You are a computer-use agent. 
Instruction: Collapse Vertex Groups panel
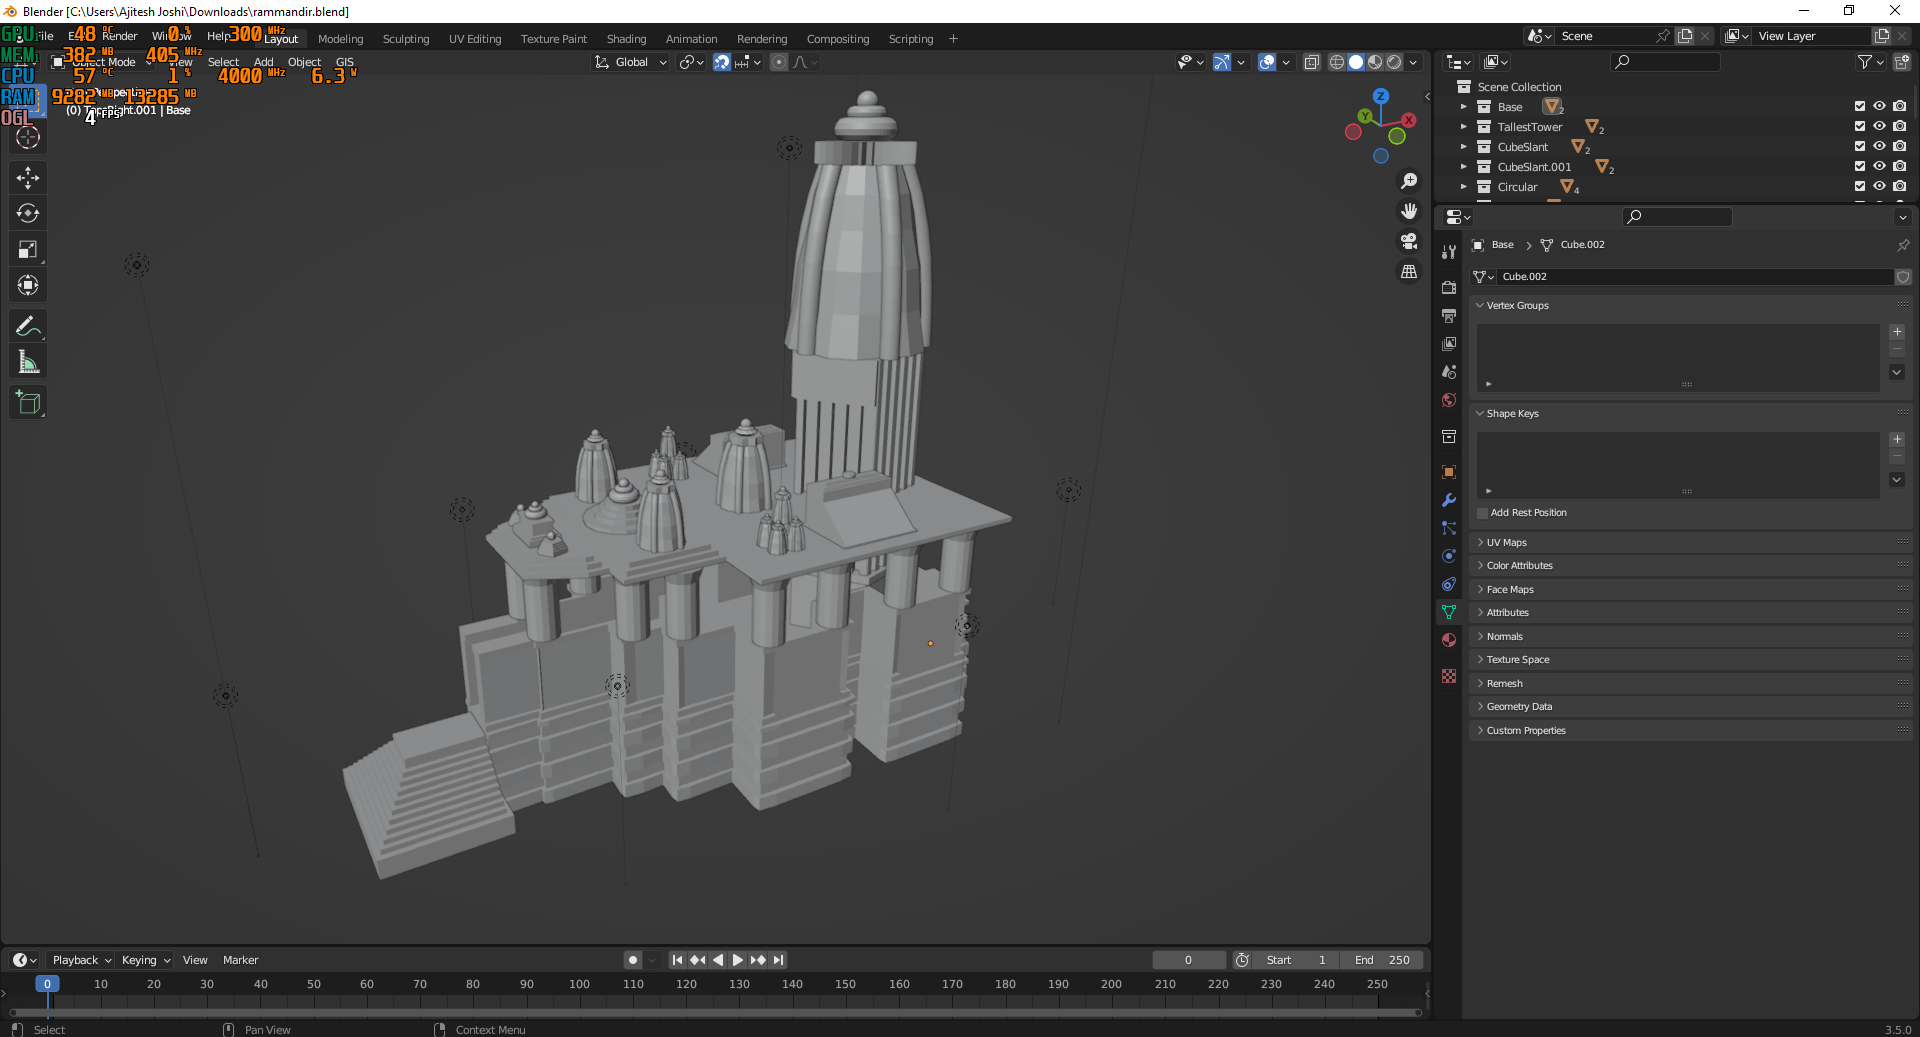click(1690, 306)
